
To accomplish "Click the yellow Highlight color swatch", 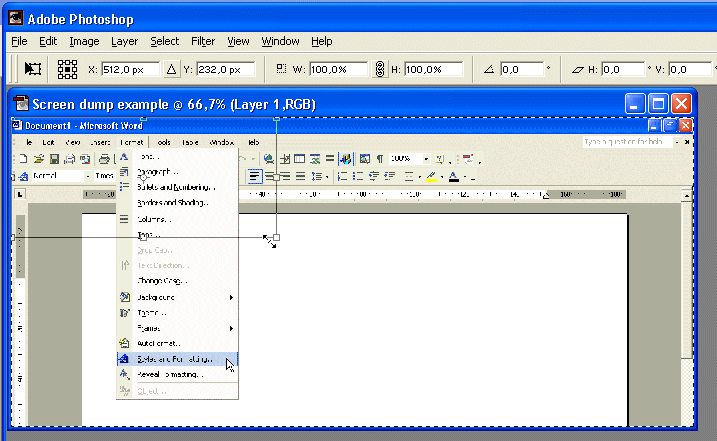I will (x=431, y=177).
